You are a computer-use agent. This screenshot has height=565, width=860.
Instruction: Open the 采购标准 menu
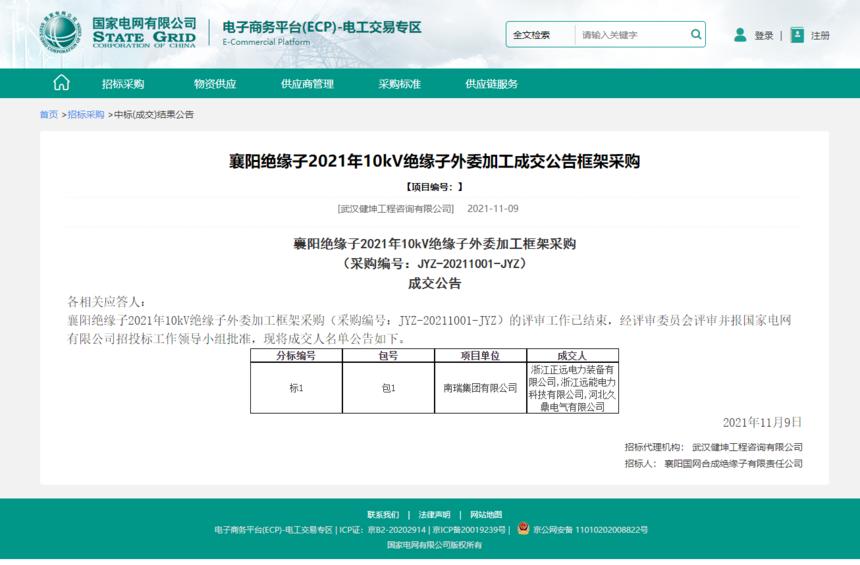pos(399,84)
